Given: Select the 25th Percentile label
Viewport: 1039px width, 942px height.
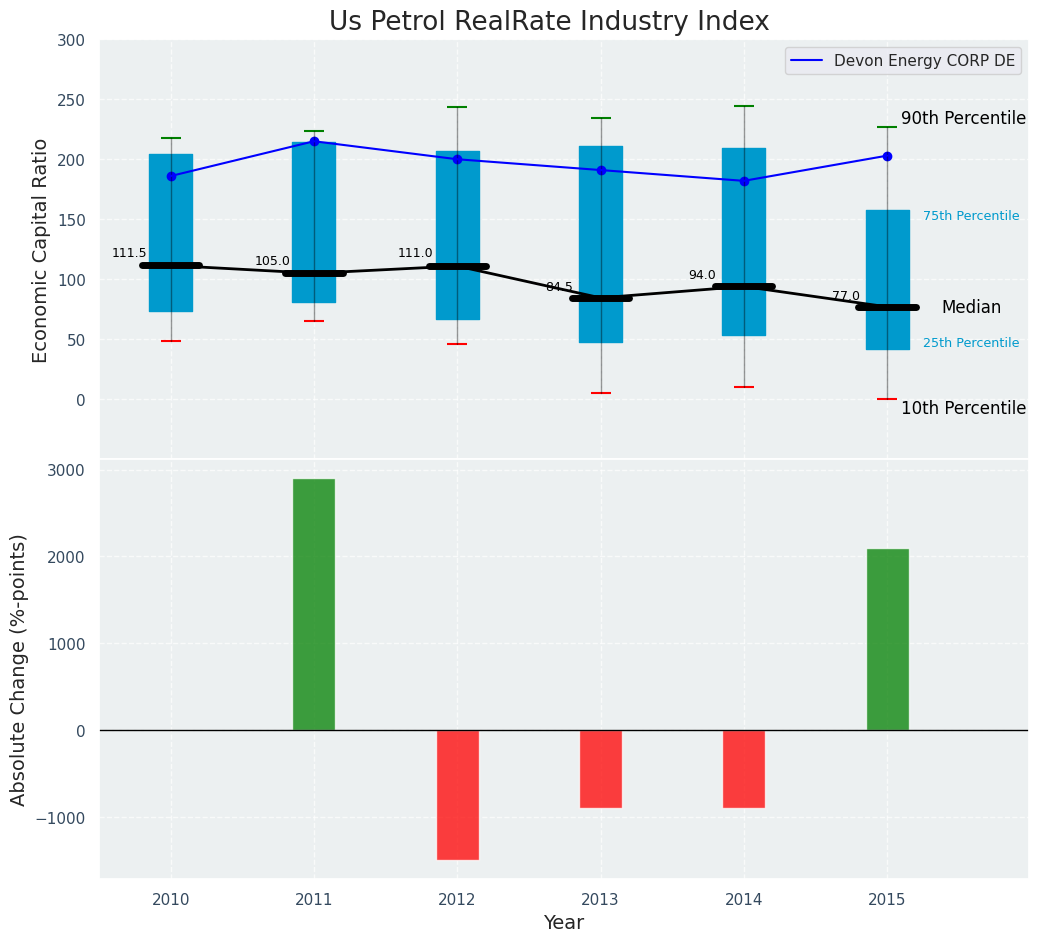Looking at the screenshot, I should [x=971, y=343].
